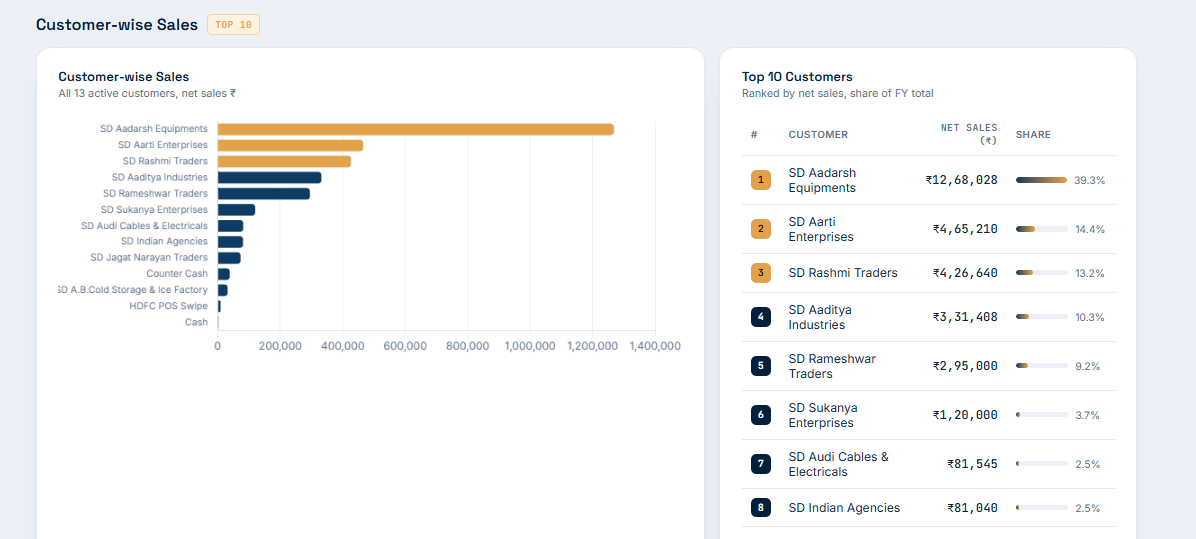Select the SD Rashmi Traders chart bar
1196x539 pixels.
click(x=284, y=162)
